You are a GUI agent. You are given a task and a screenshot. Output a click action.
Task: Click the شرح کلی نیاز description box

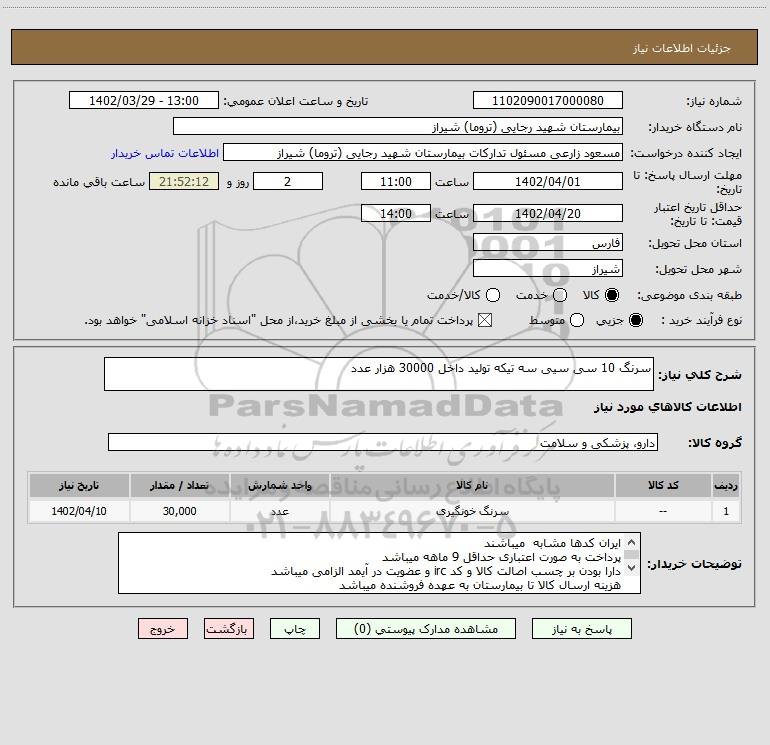[379, 374]
